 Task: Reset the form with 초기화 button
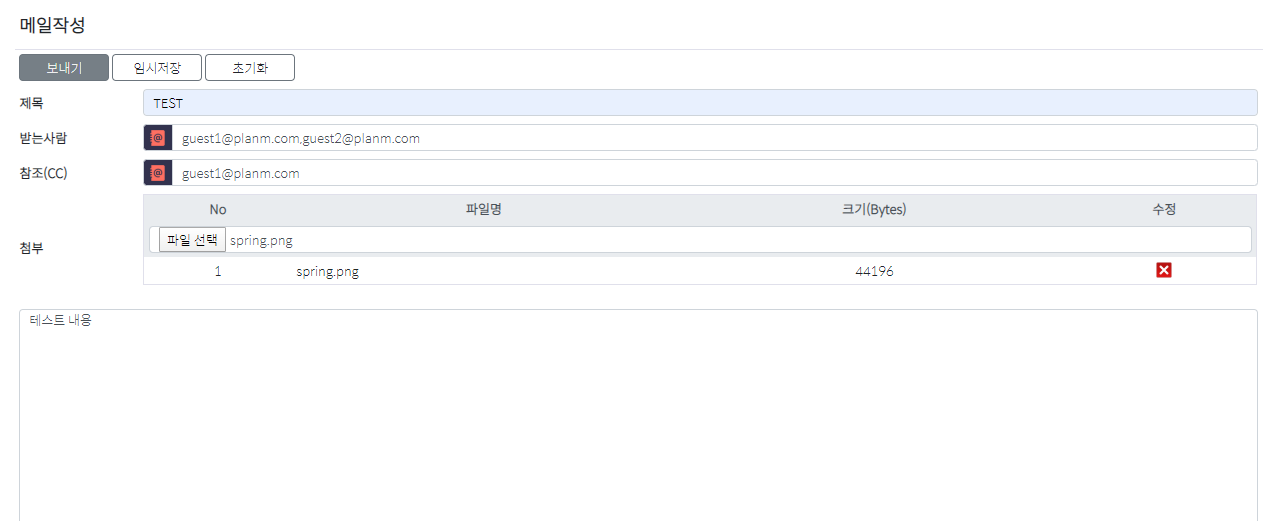tap(250, 68)
